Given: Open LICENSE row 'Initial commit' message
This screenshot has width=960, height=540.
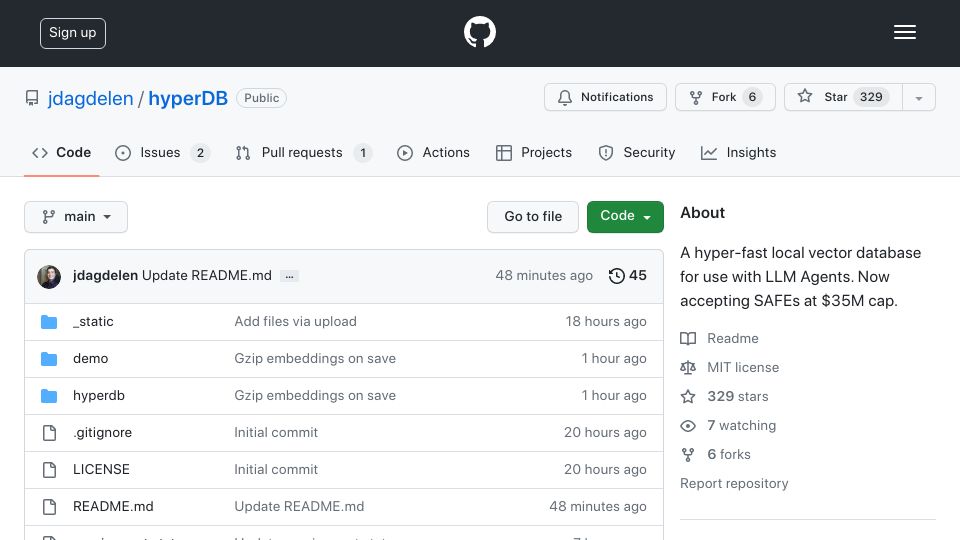Looking at the screenshot, I should click(x=276, y=469).
